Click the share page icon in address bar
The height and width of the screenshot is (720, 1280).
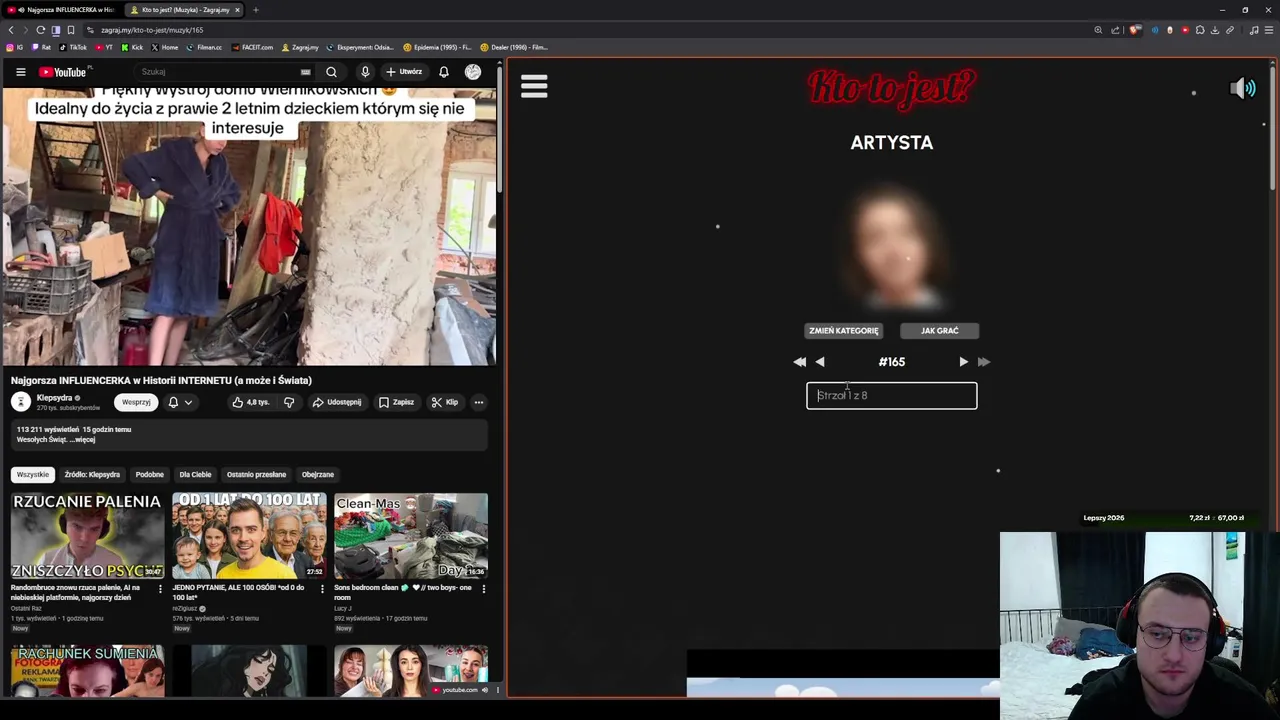pos(1115,30)
